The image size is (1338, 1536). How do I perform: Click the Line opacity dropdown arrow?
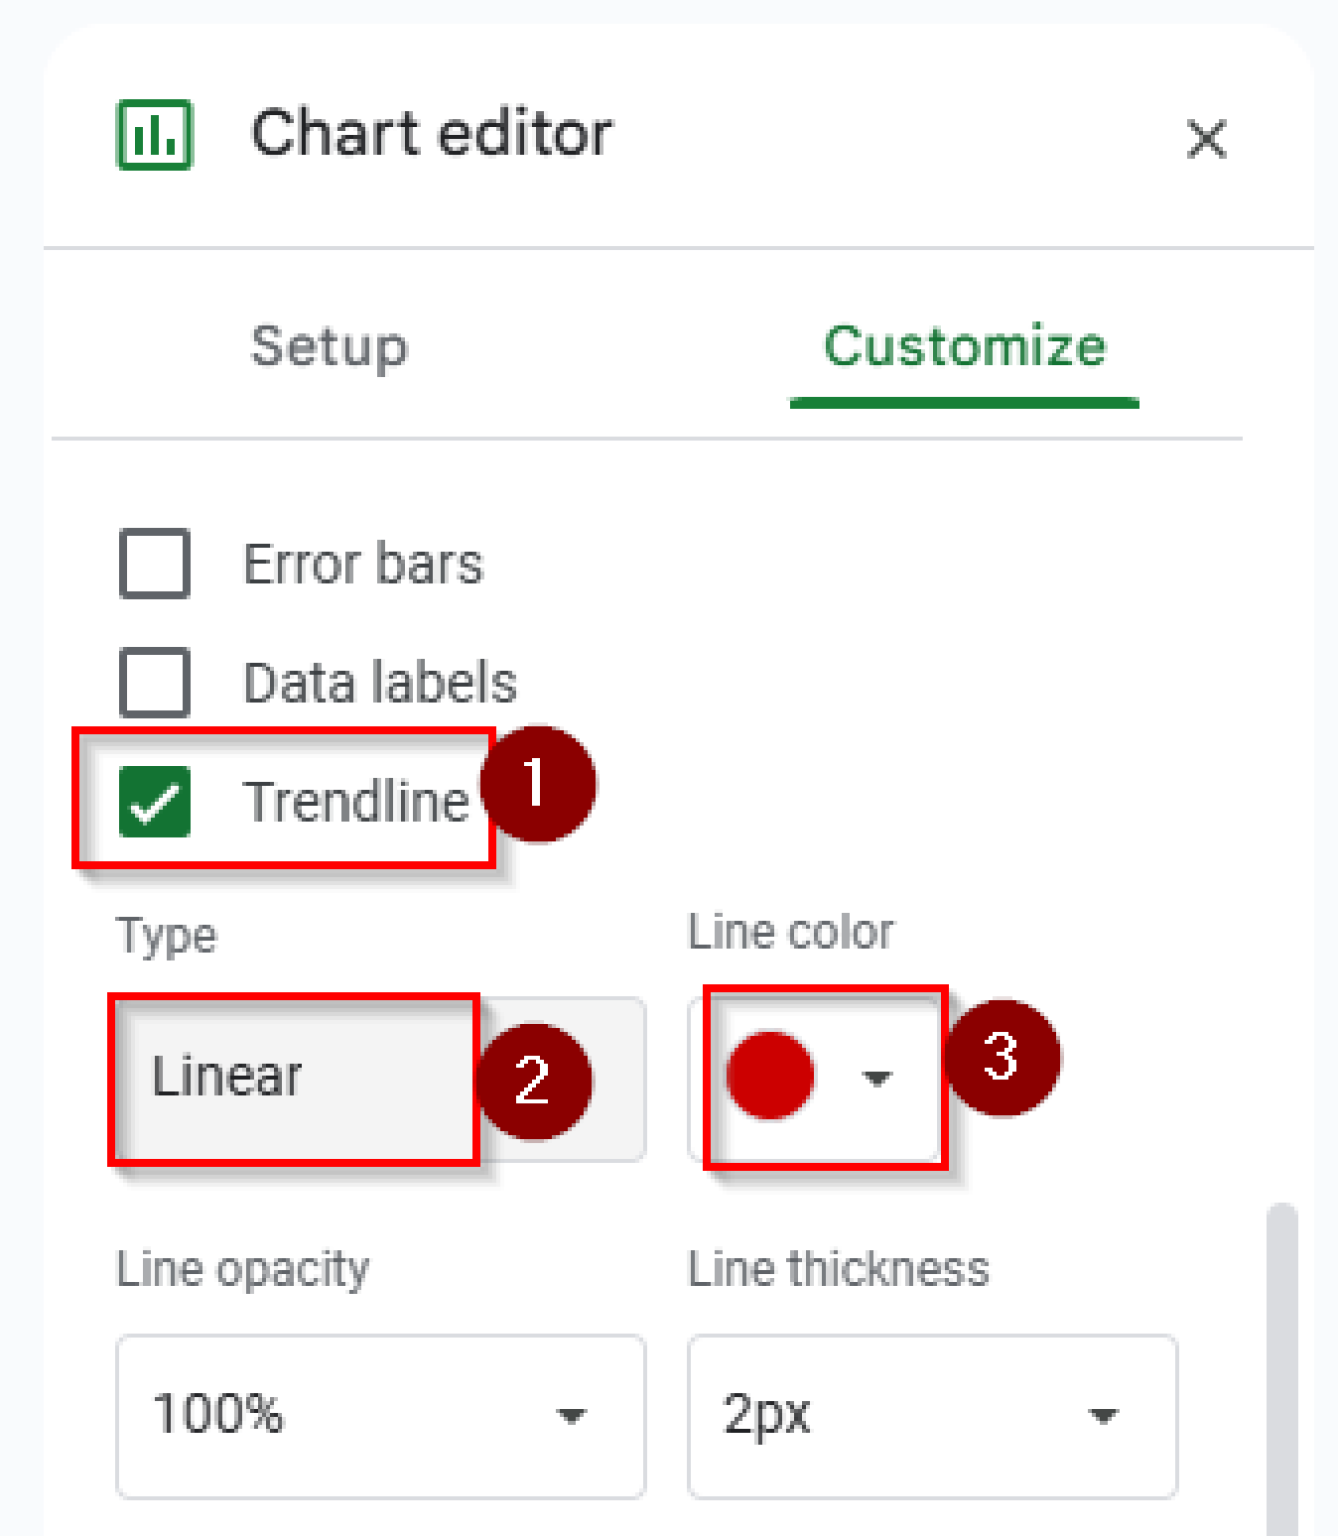571,1416
